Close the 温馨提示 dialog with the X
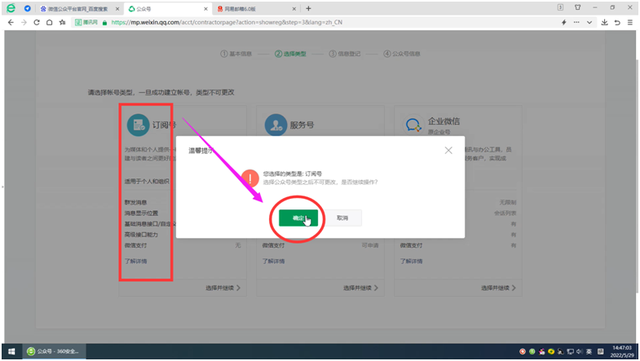Screen dimensions: 640x361 pos(448,150)
